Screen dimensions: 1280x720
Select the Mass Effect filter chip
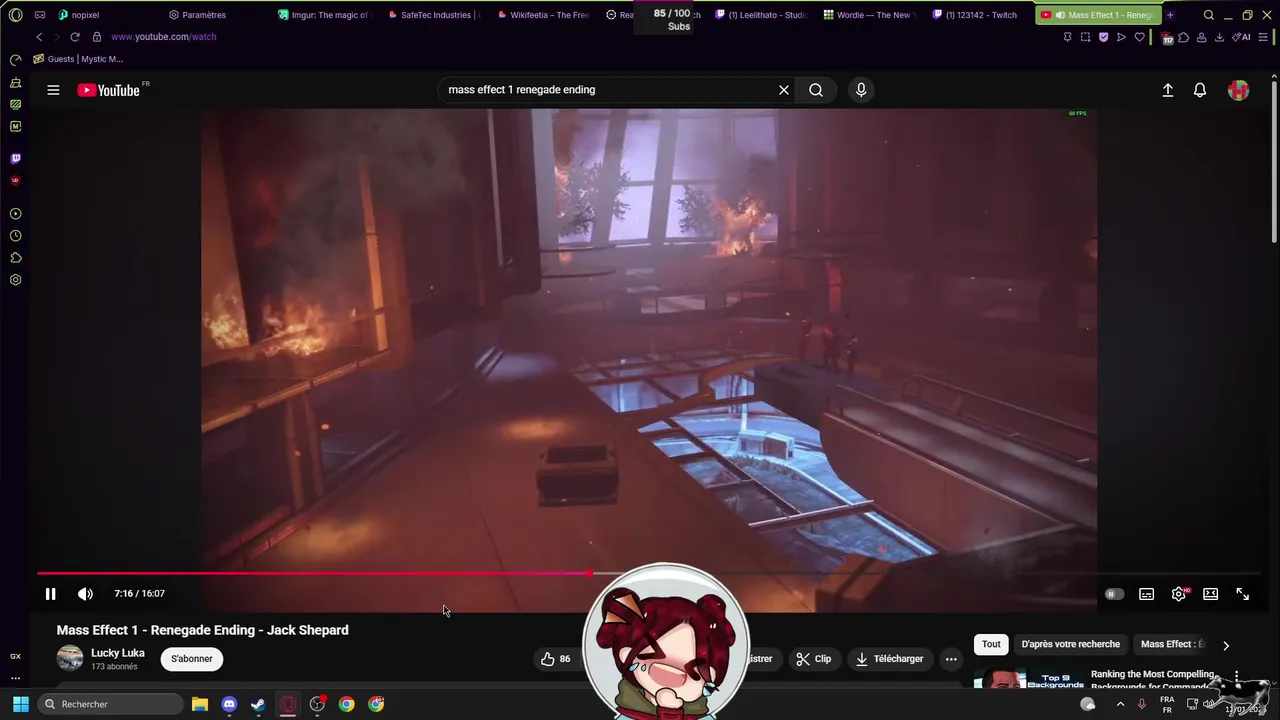click(x=1173, y=644)
